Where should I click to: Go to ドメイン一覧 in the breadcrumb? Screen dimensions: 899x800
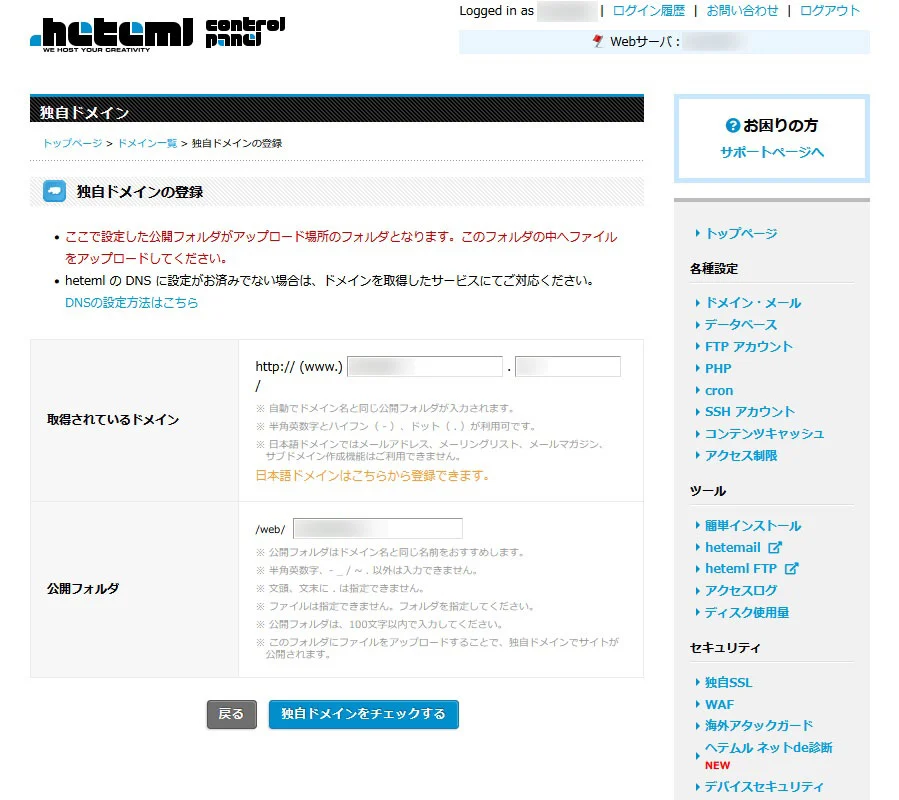147,143
